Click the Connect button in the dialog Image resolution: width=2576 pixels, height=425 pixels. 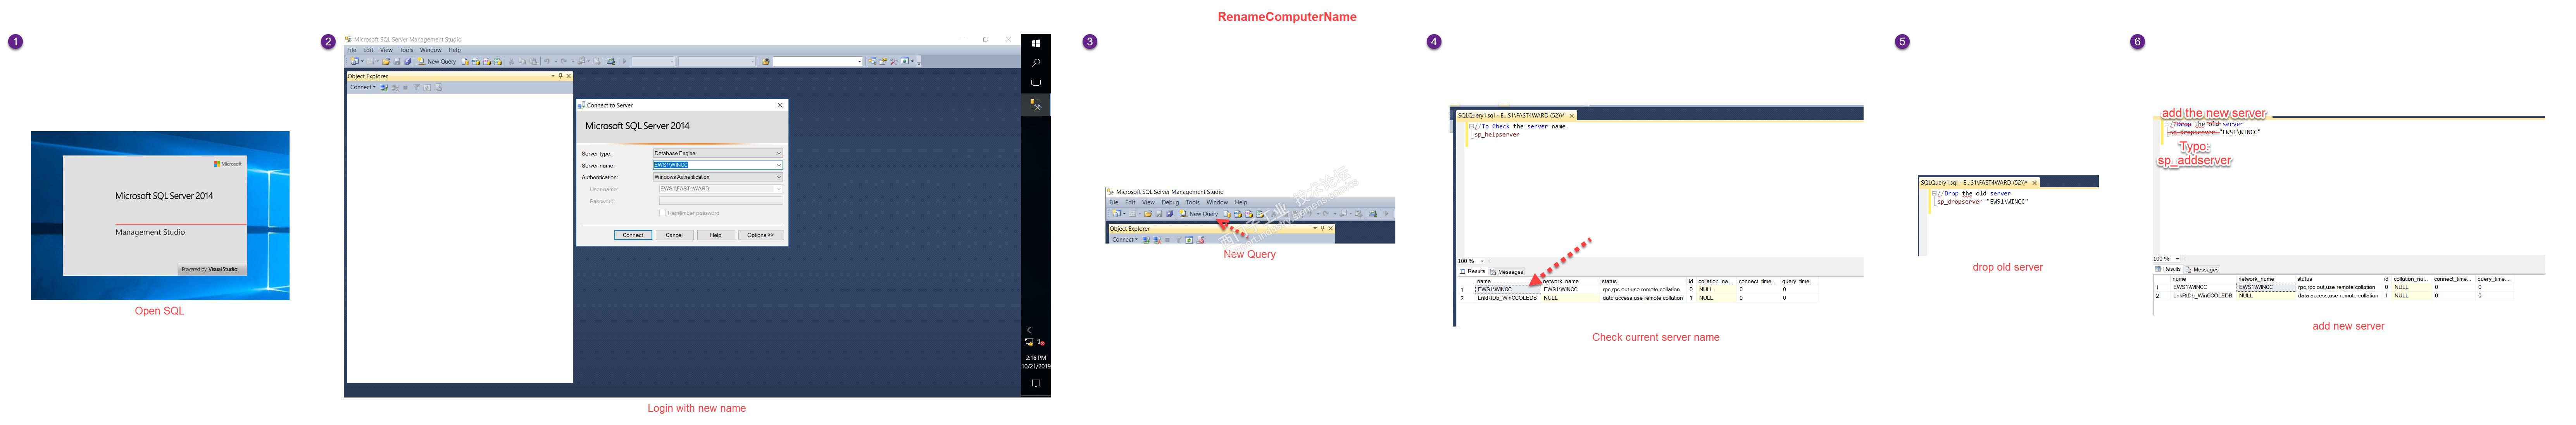tap(633, 235)
